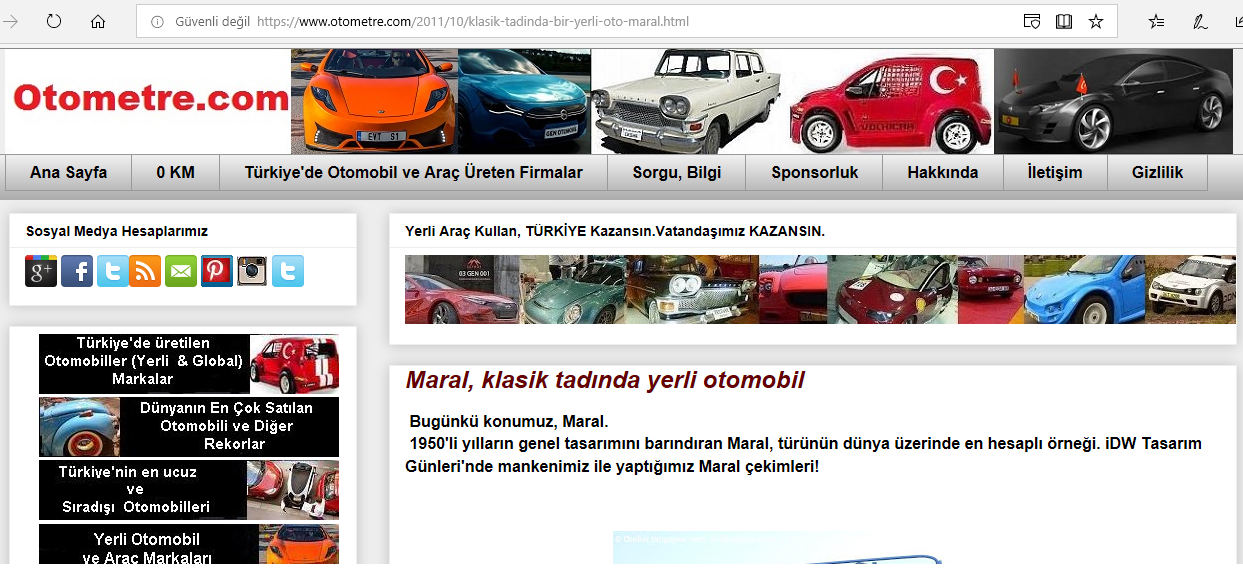
Task: Open Dünyanın En Çok Satılan Otomobili banner
Action: point(189,427)
